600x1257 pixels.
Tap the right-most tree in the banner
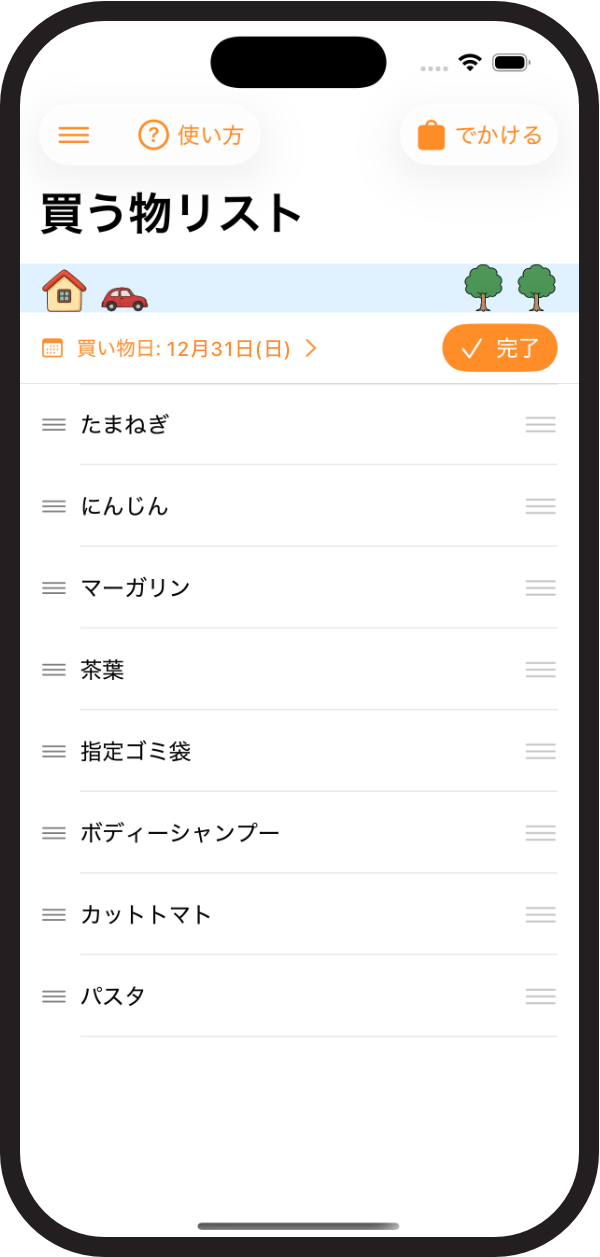pyautogui.click(x=537, y=288)
